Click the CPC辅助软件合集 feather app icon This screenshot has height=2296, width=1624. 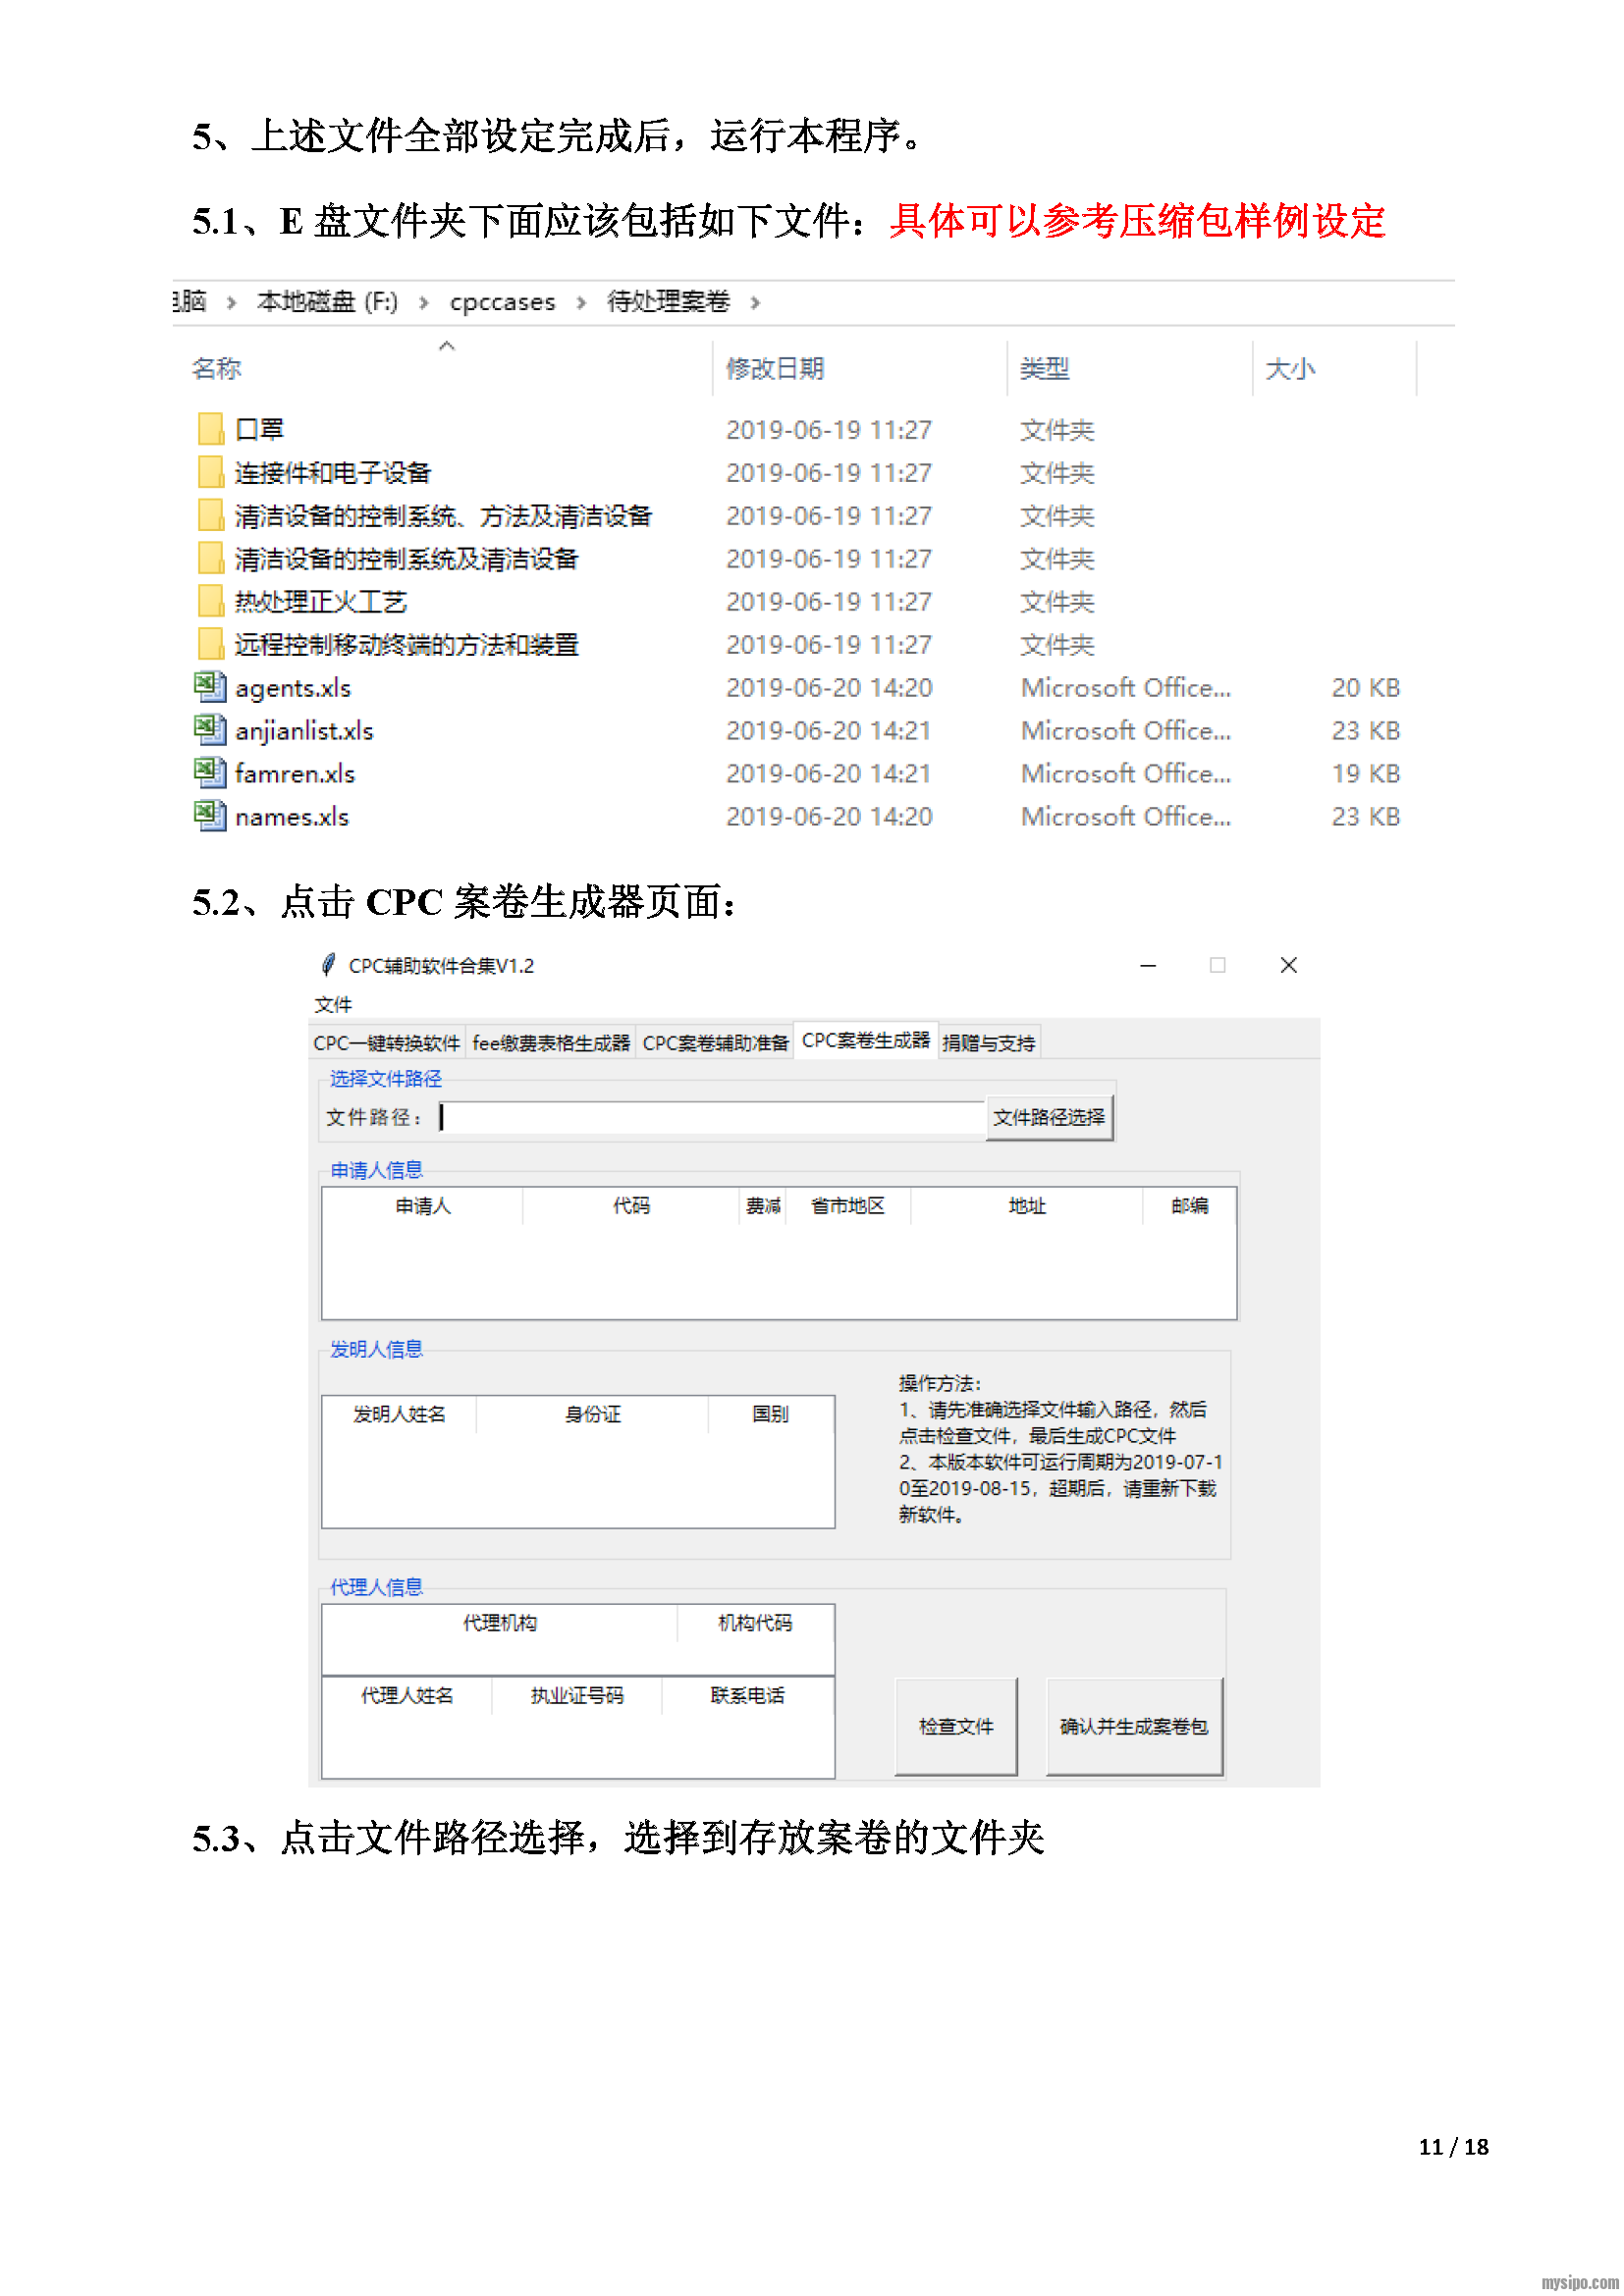328,965
